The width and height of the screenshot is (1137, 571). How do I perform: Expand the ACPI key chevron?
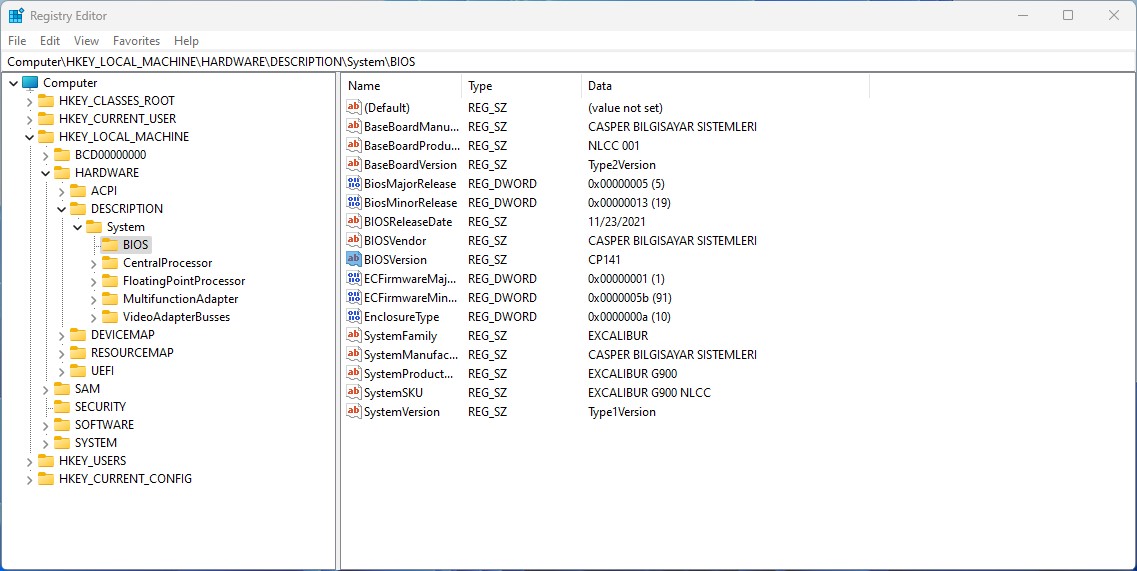tap(62, 192)
